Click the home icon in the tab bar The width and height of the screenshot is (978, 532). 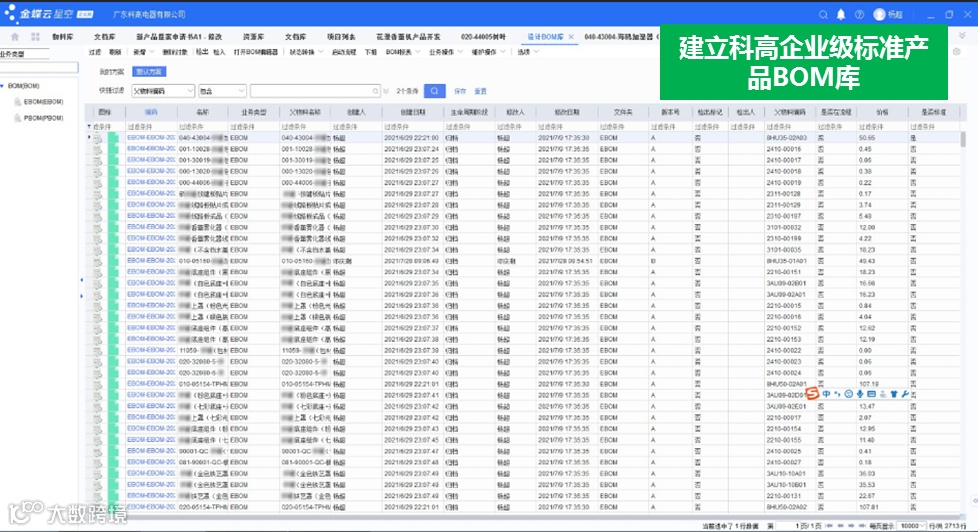15,37
